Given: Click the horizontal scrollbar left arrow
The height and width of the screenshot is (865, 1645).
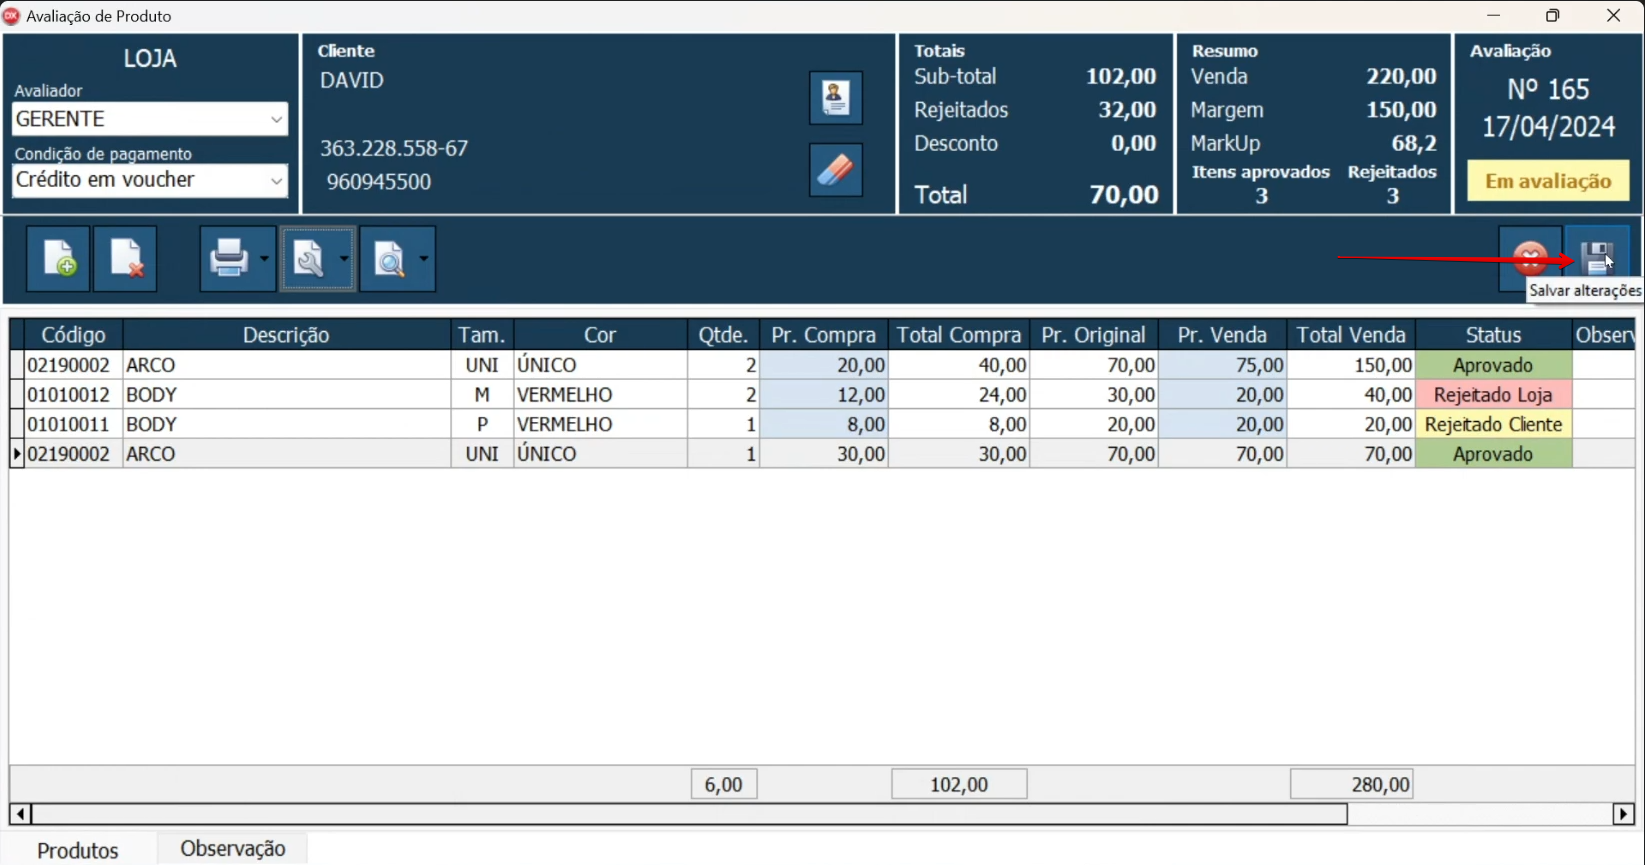Looking at the screenshot, I should (20, 814).
